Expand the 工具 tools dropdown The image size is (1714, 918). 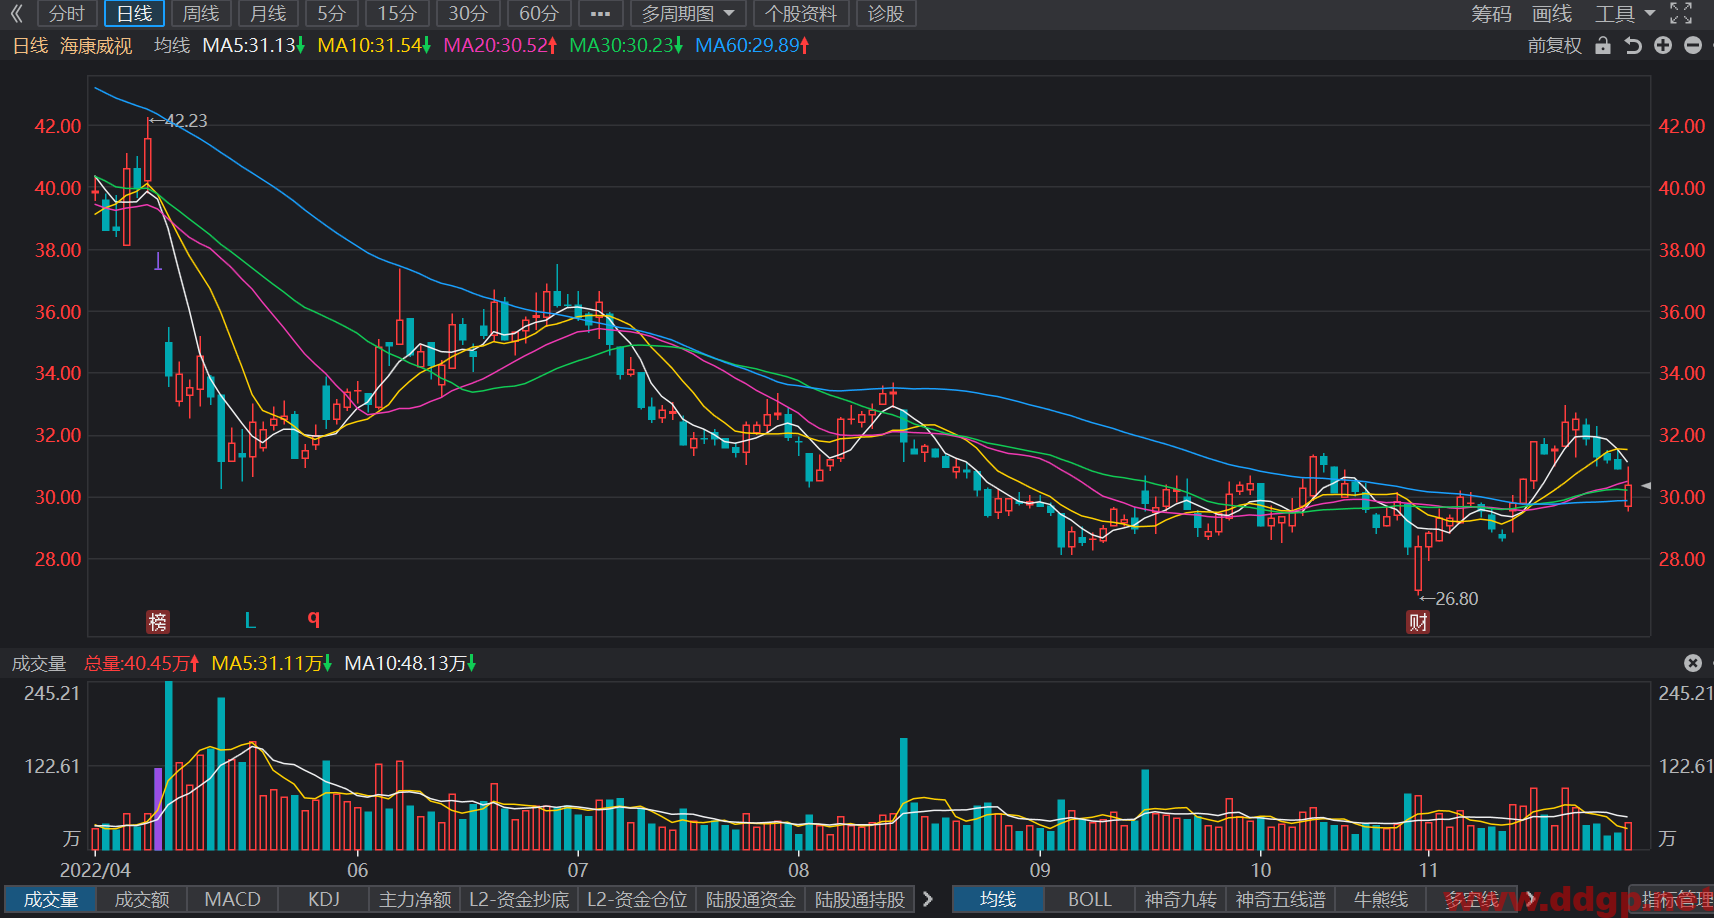point(1625,13)
